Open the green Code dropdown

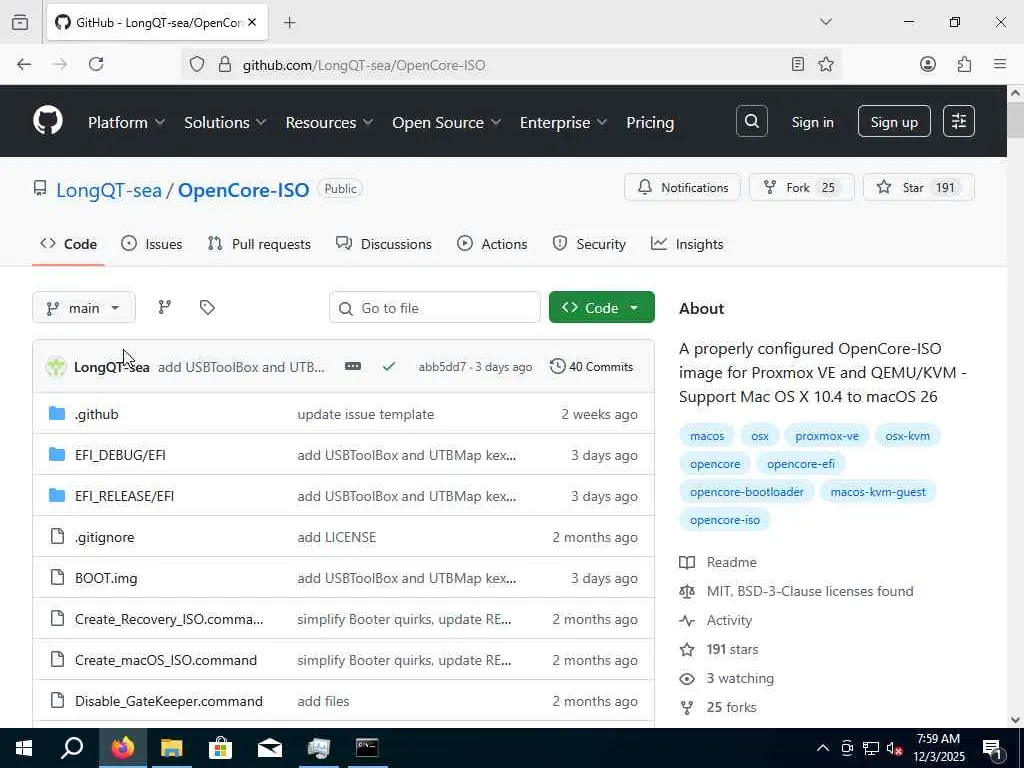pos(601,308)
